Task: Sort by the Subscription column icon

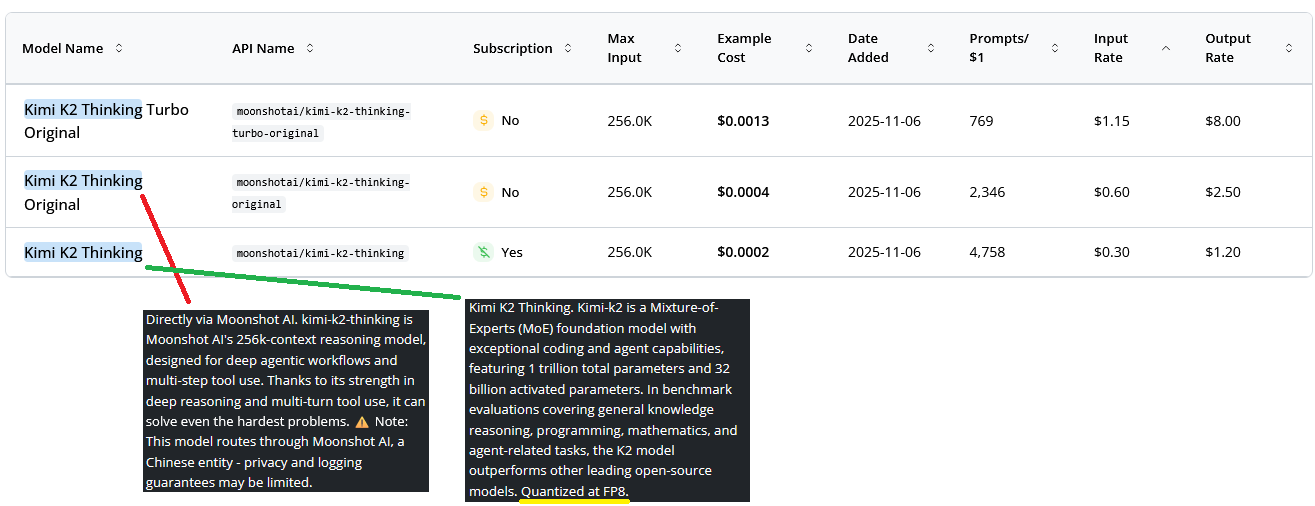Action: [x=568, y=48]
